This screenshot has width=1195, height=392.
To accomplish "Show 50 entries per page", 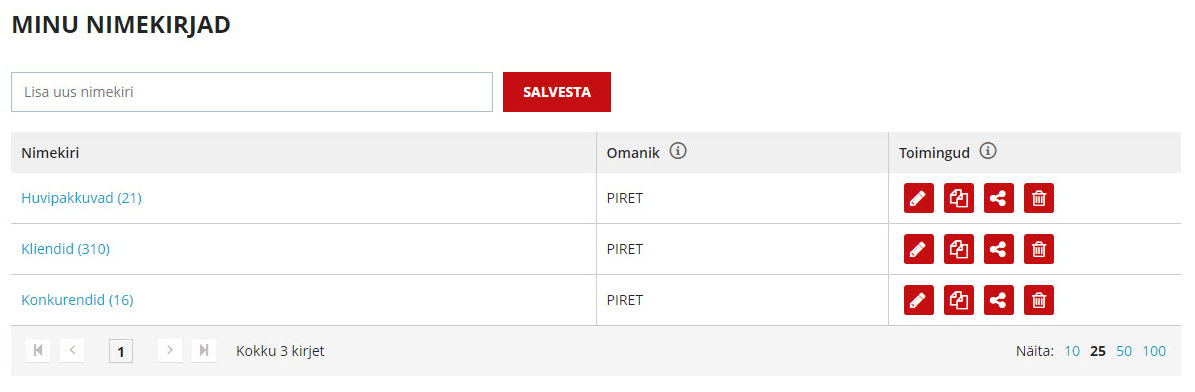I will [x=1124, y=351].
